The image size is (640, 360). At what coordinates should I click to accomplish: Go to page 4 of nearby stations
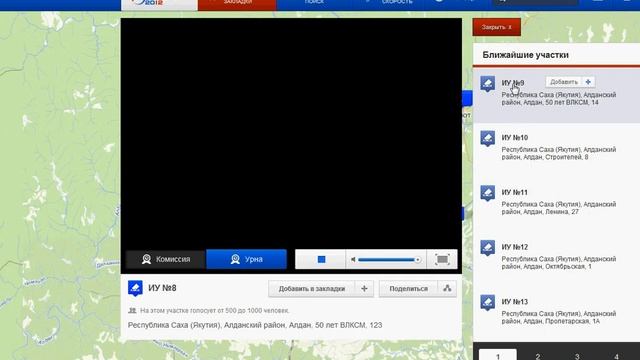click(616, 356)
